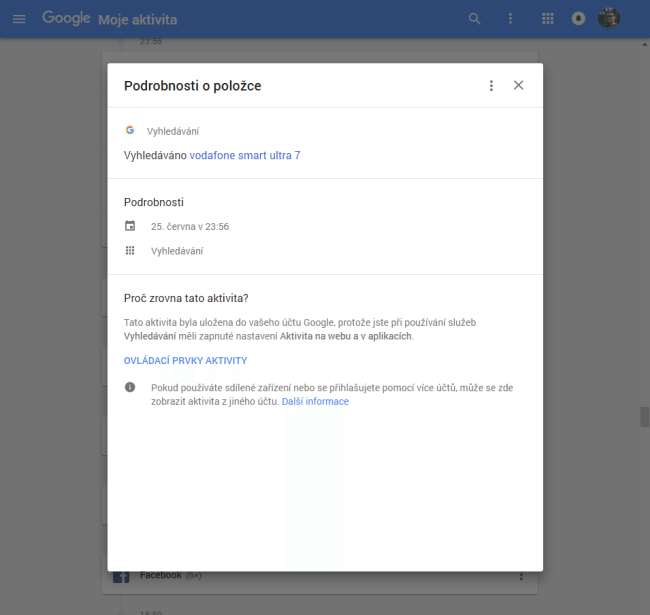Screen dimensions: 650x615
Task: Open options for Facebook activity row
Action: click(521, 576)
